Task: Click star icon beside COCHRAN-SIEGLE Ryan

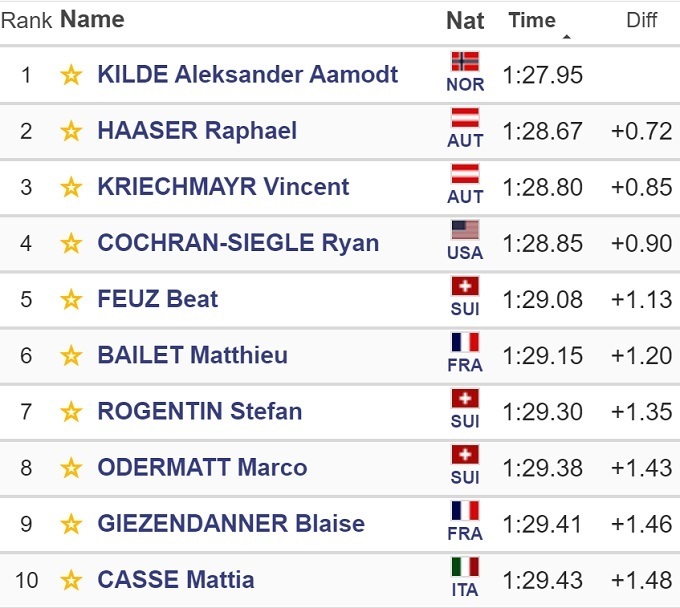Action: point(71,243)
